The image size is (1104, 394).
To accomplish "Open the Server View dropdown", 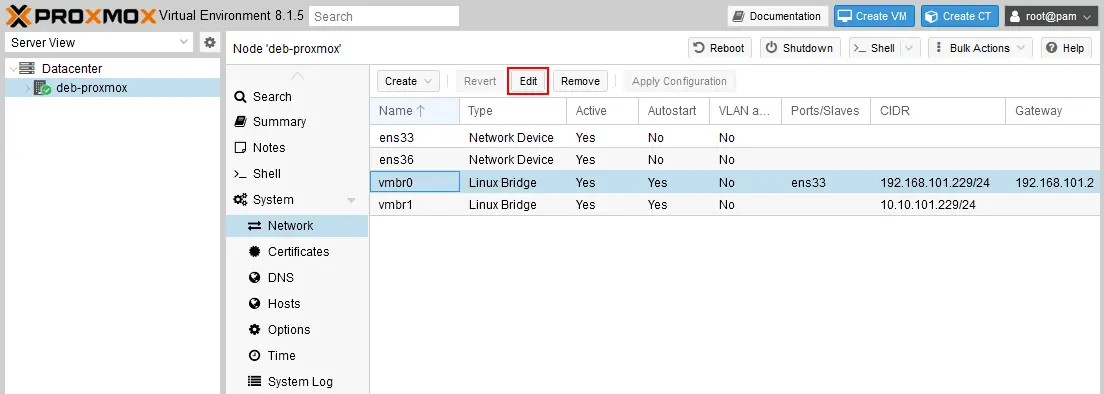I will click(x=184, y=42).
